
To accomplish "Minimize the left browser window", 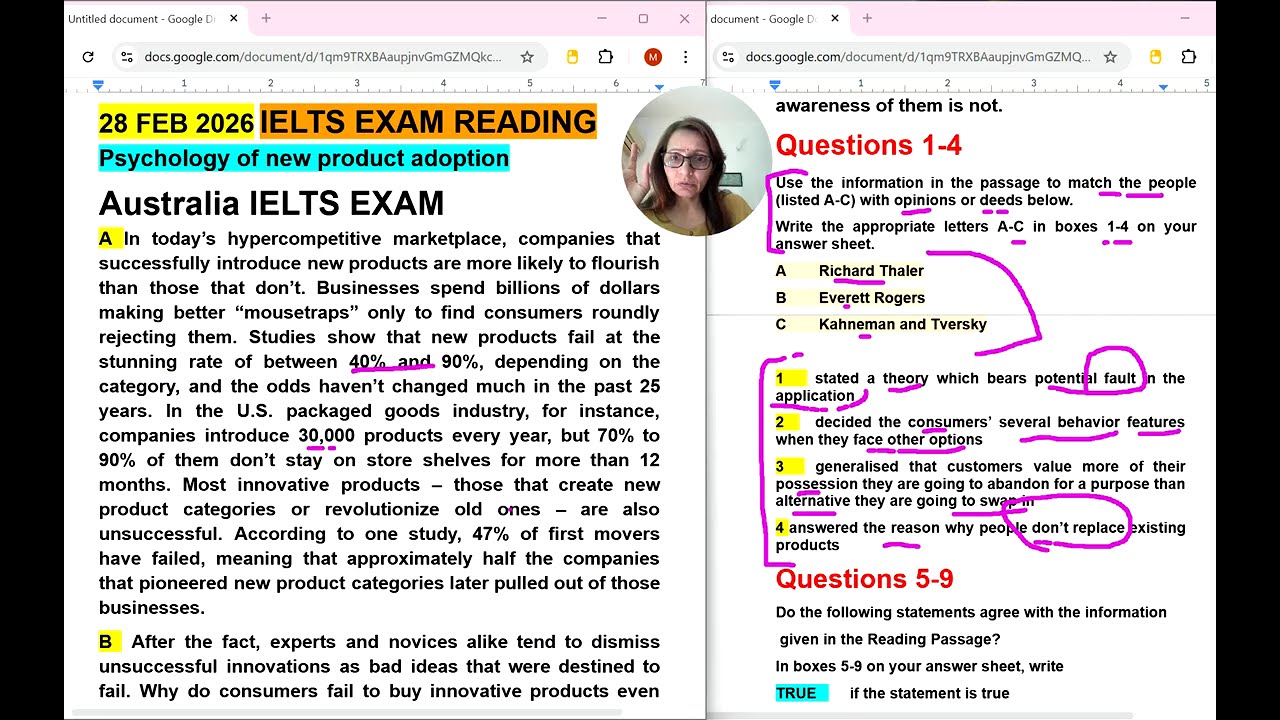I will (602, 18).
